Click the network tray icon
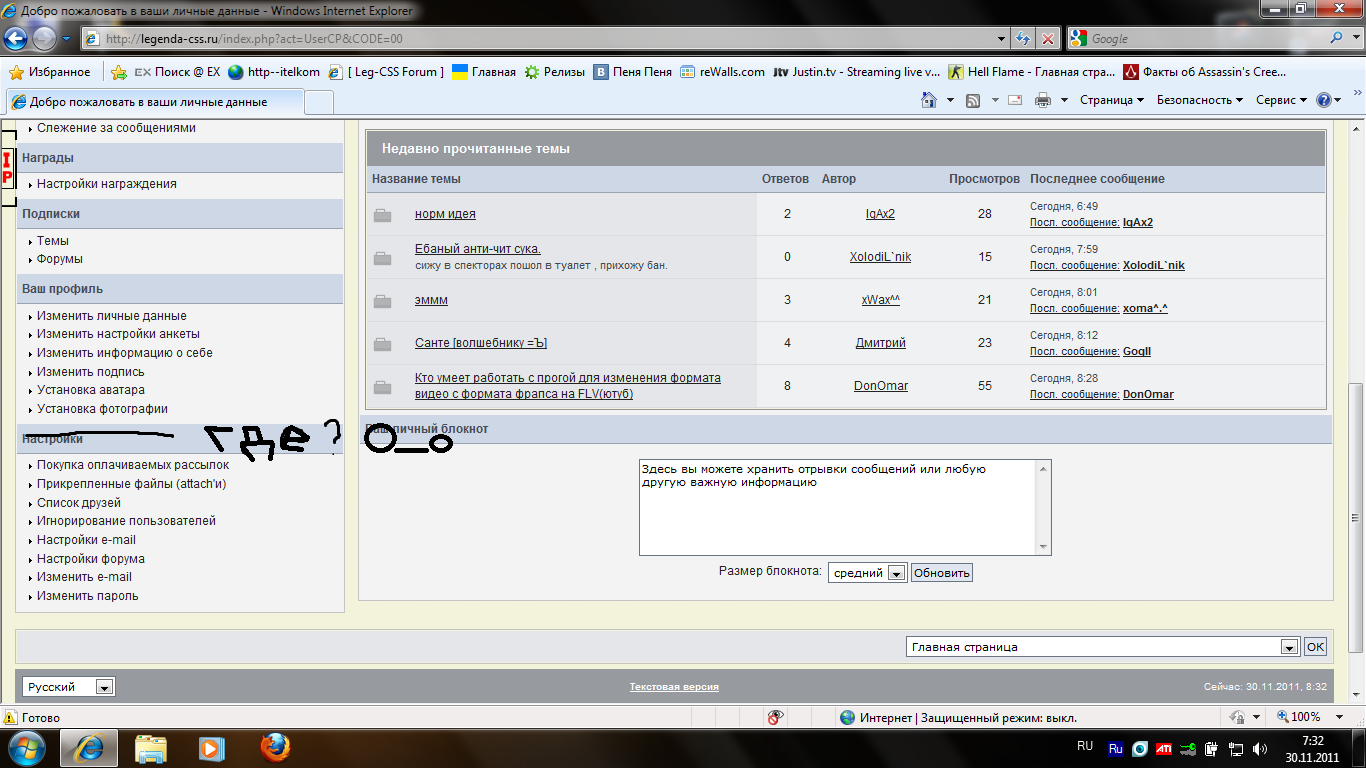The image size is (1366, 768). click(x=1236, y=748)
